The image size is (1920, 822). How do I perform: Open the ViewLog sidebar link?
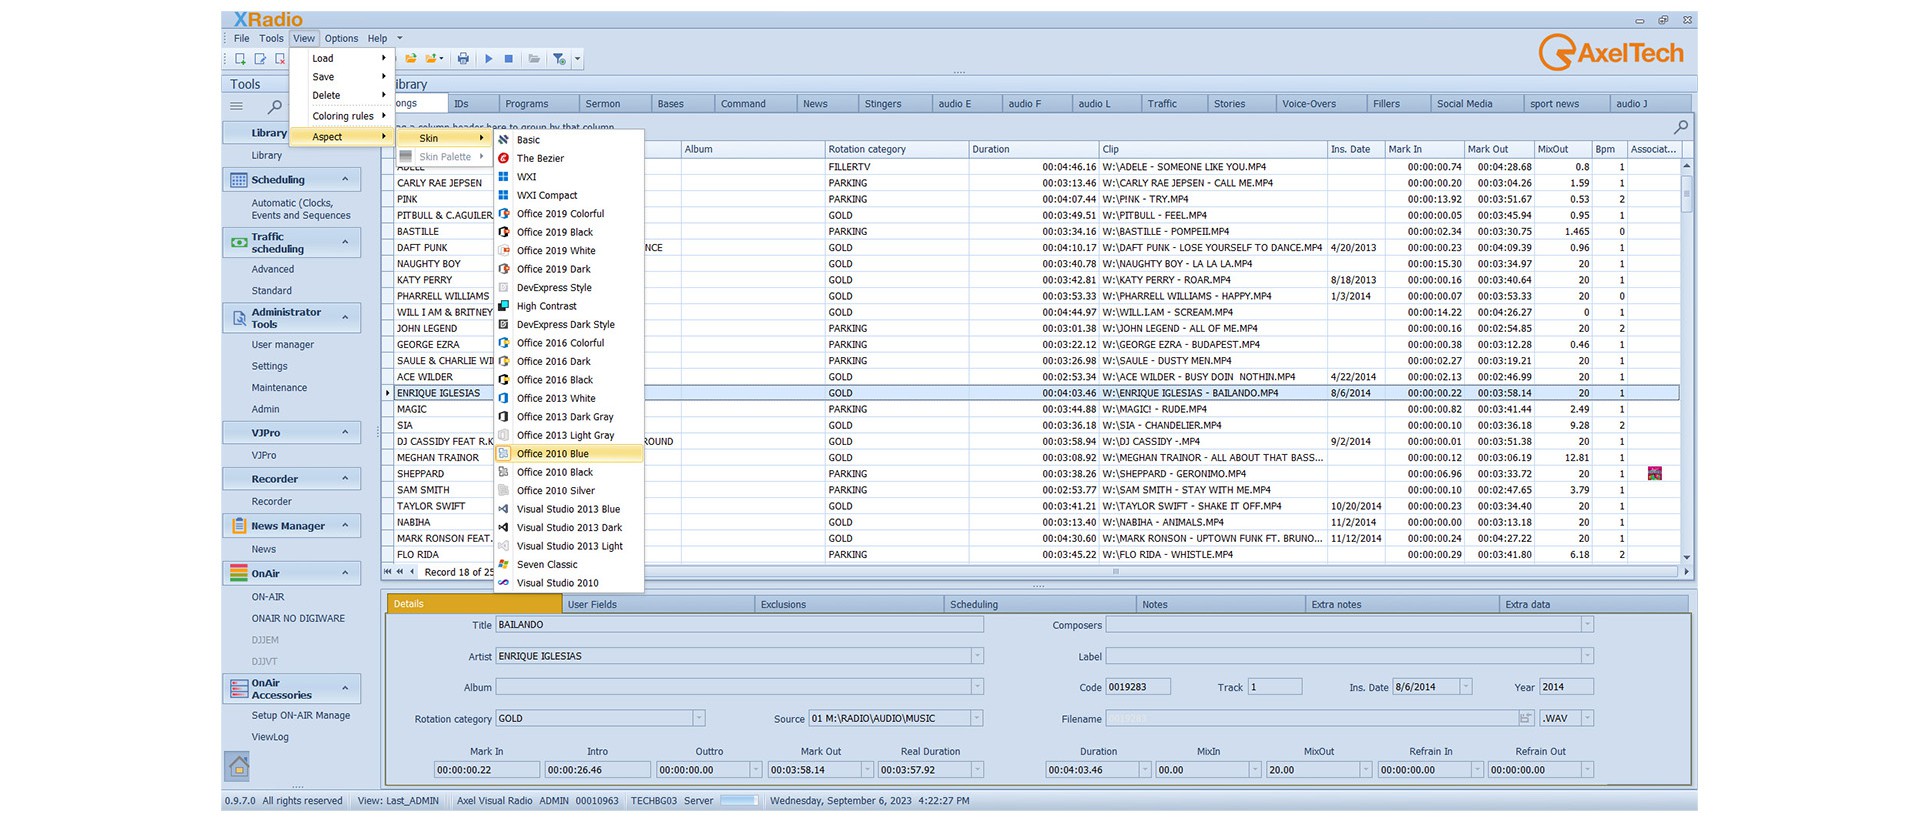(270, 737)
